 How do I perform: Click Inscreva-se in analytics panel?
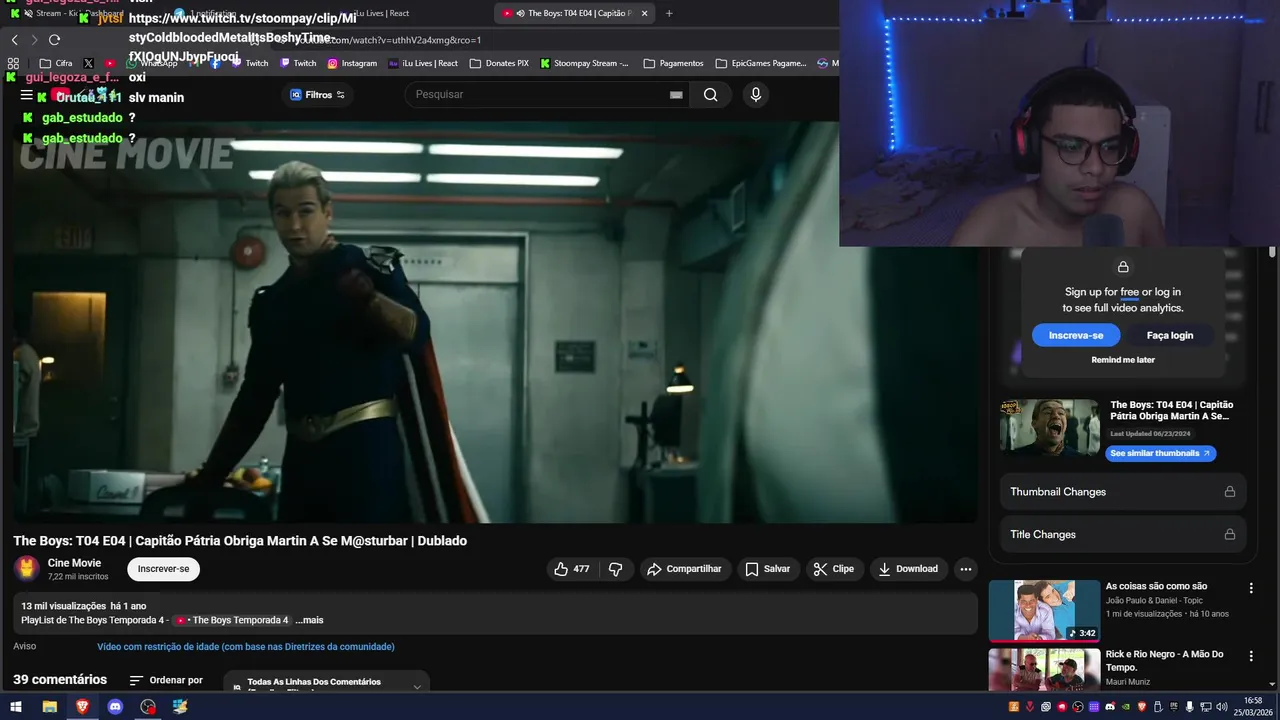[1076, 336]
